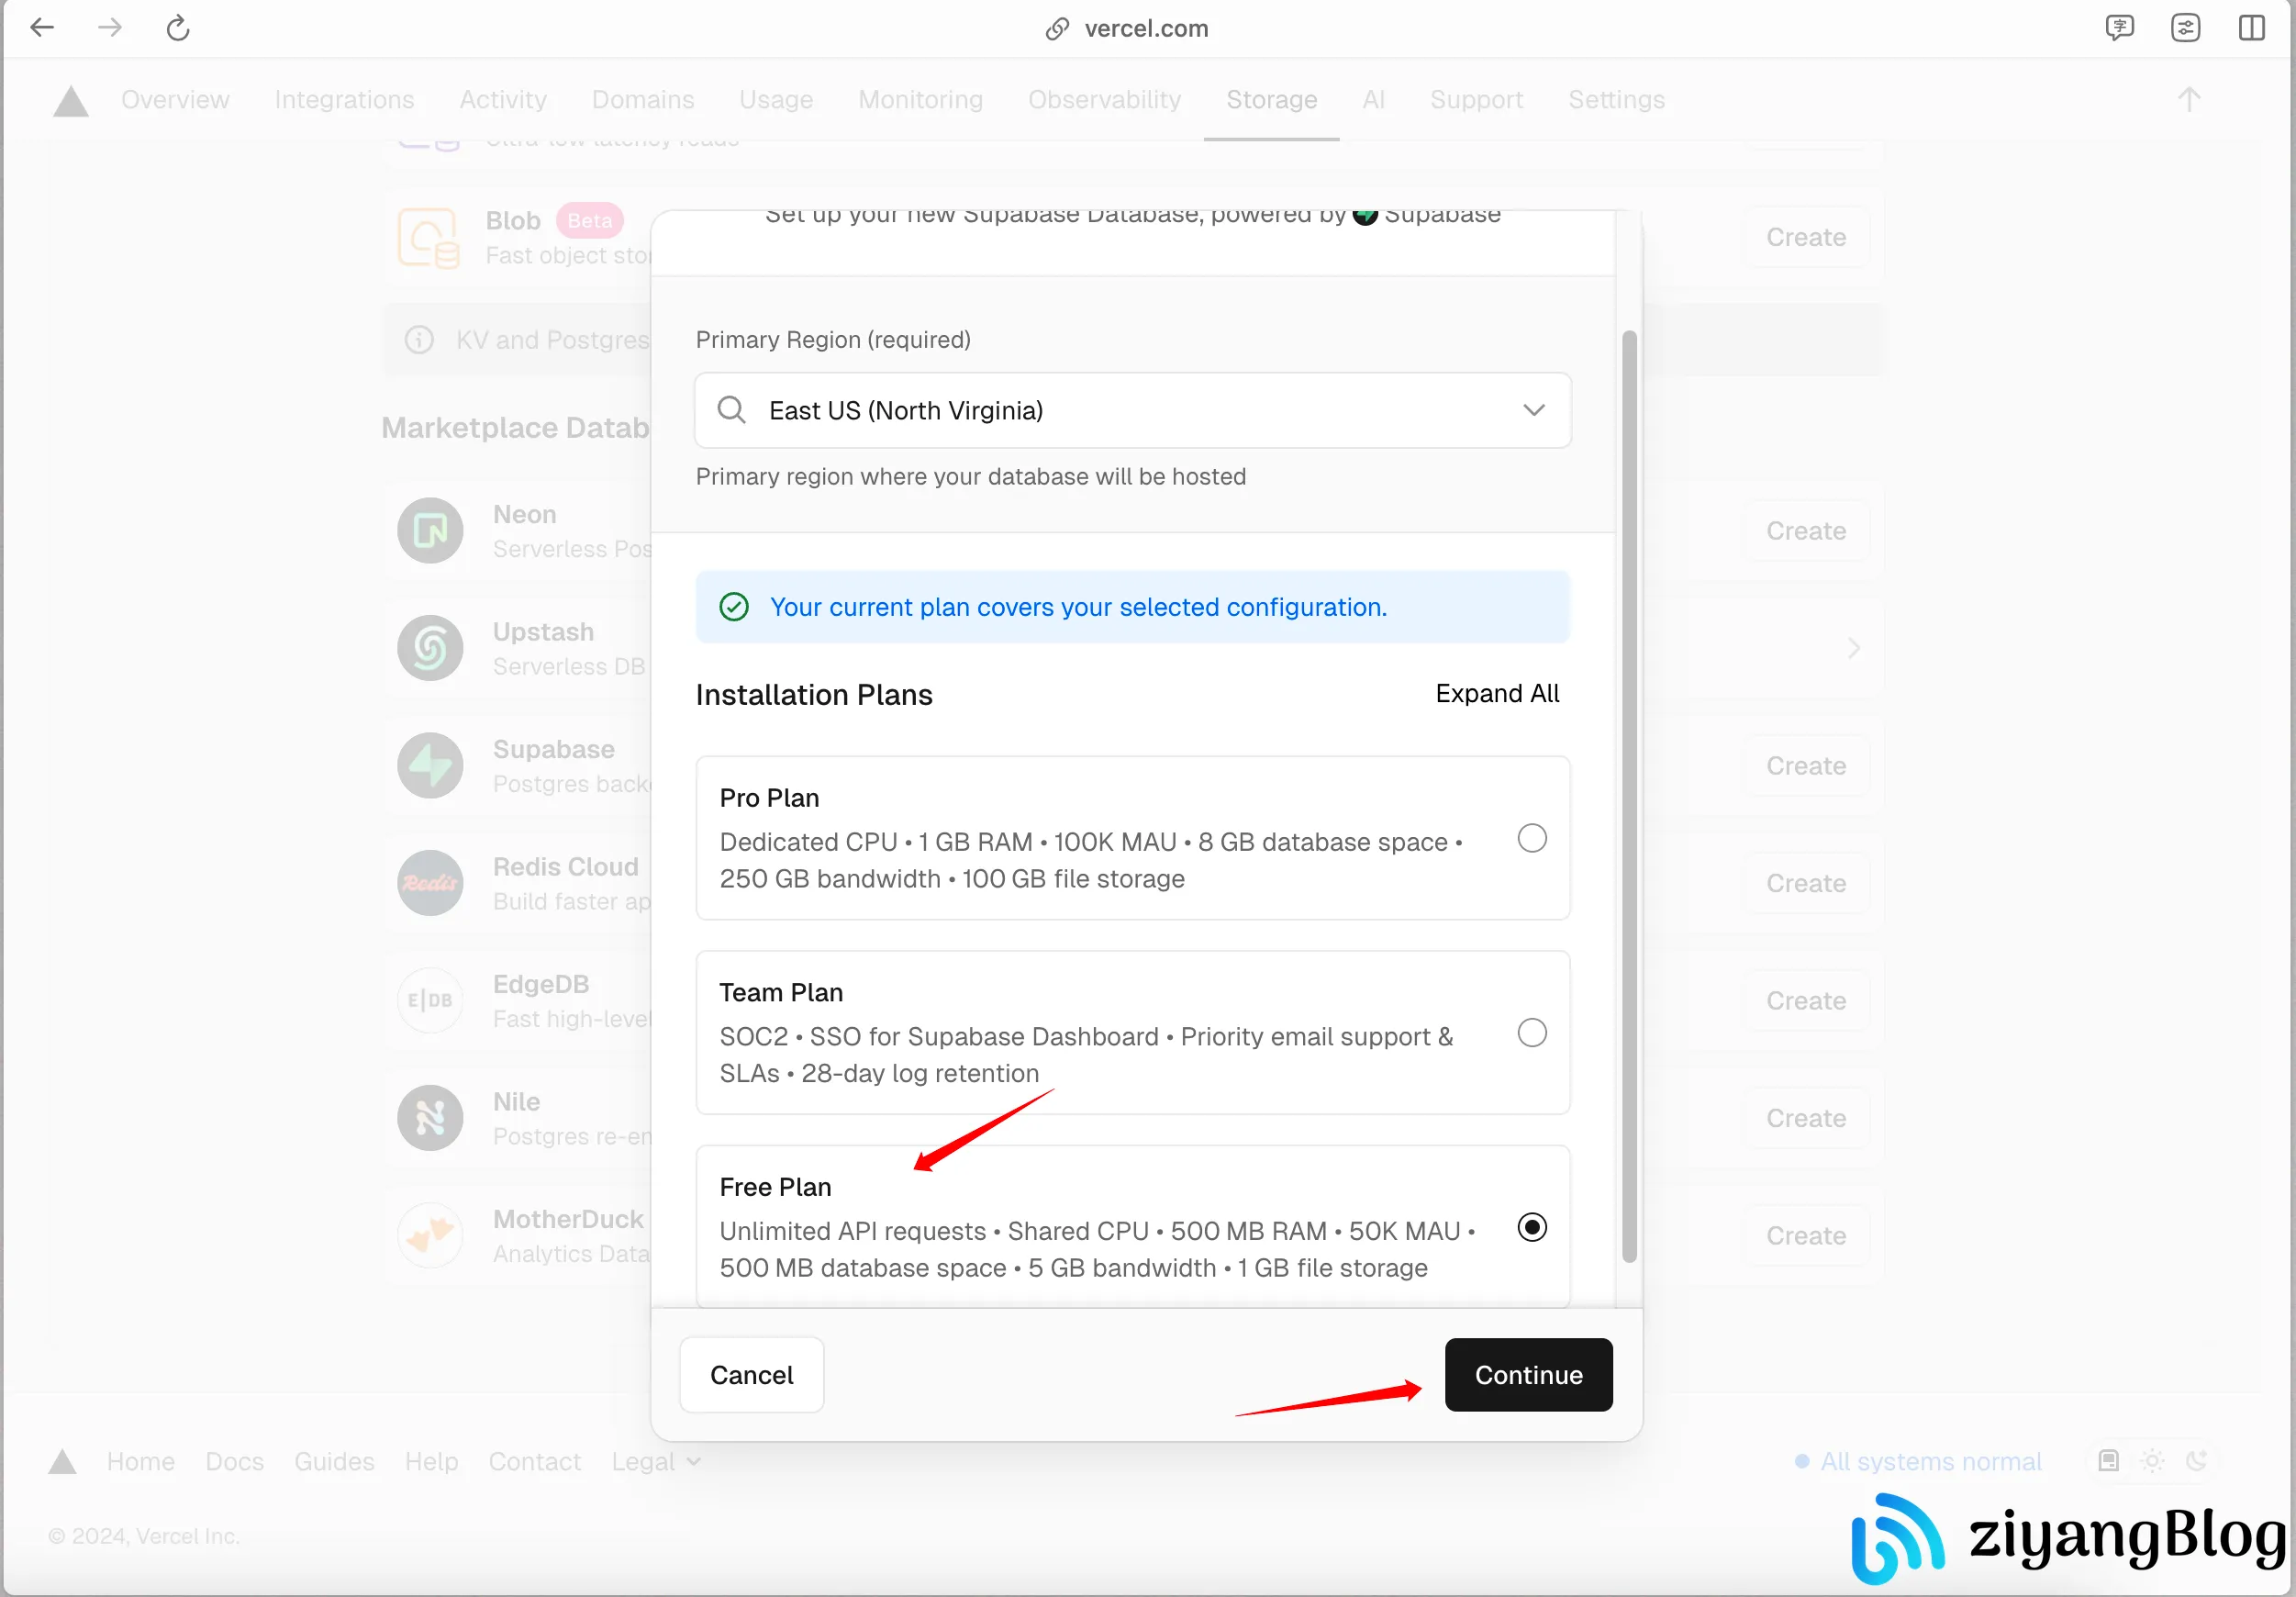Go to the Domains tab

point(643,100)
